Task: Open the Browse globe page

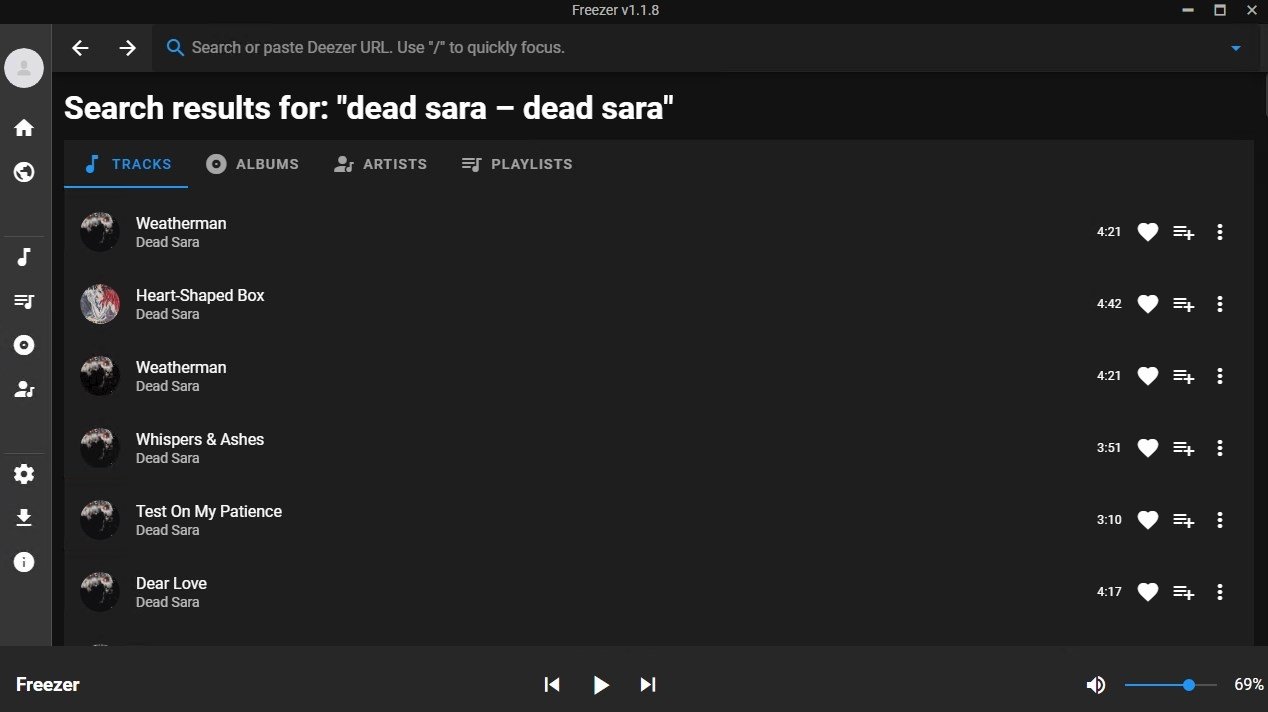Action: tap(24, 172)
